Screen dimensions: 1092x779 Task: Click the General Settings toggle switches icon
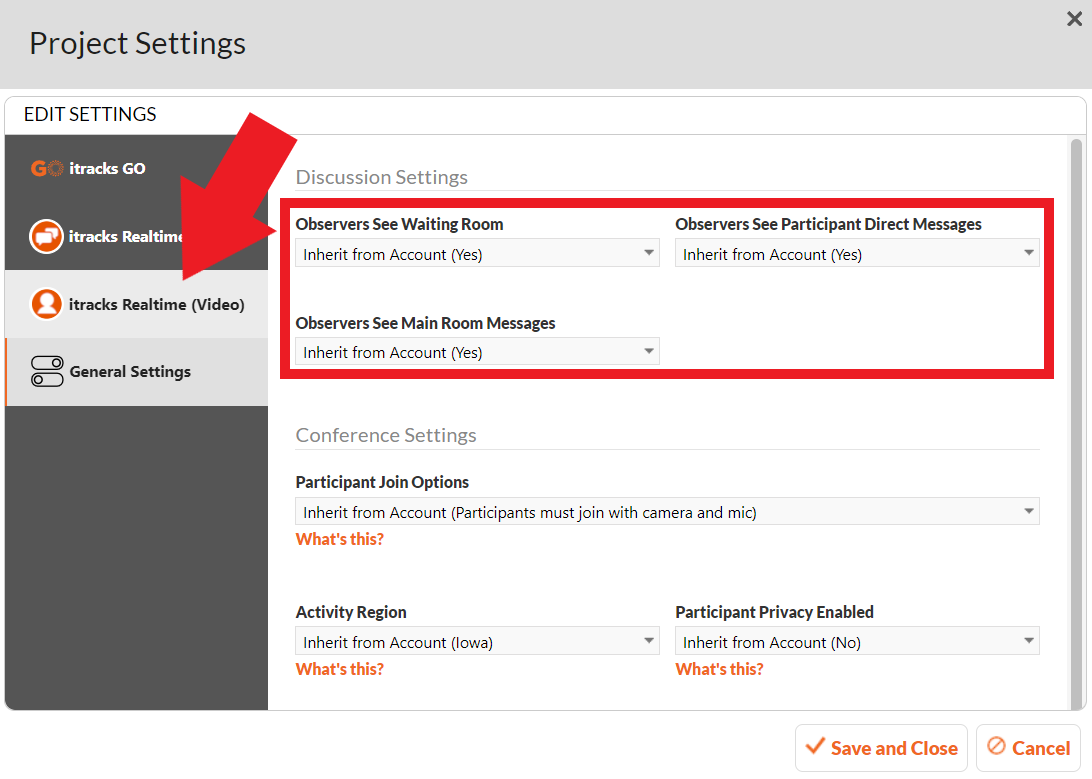point(47,372)
